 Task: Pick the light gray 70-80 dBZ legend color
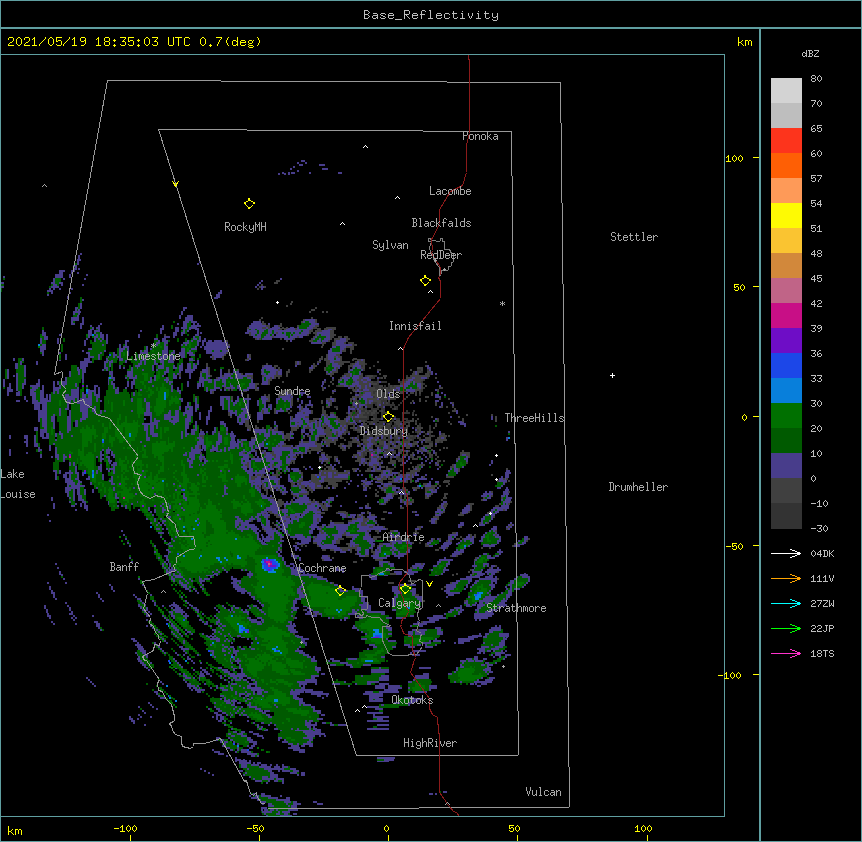786,91
